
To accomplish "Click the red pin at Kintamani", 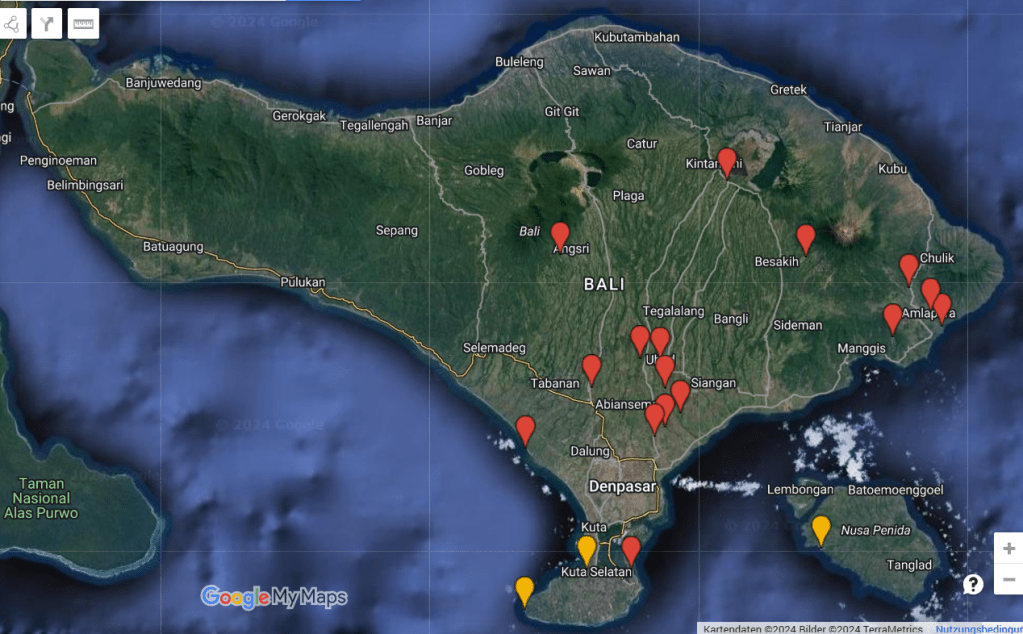I will [x=727, y=161].
